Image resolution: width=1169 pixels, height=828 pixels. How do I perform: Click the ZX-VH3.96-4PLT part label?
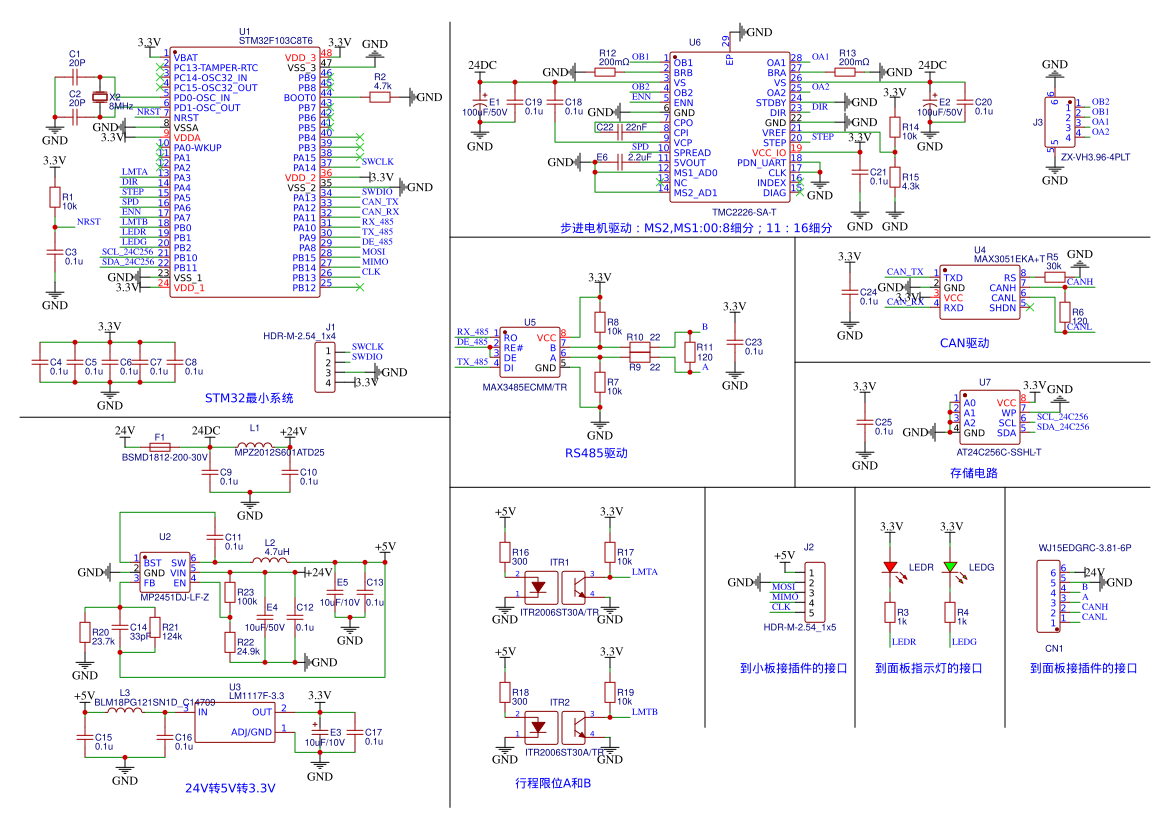point(1094,157)
